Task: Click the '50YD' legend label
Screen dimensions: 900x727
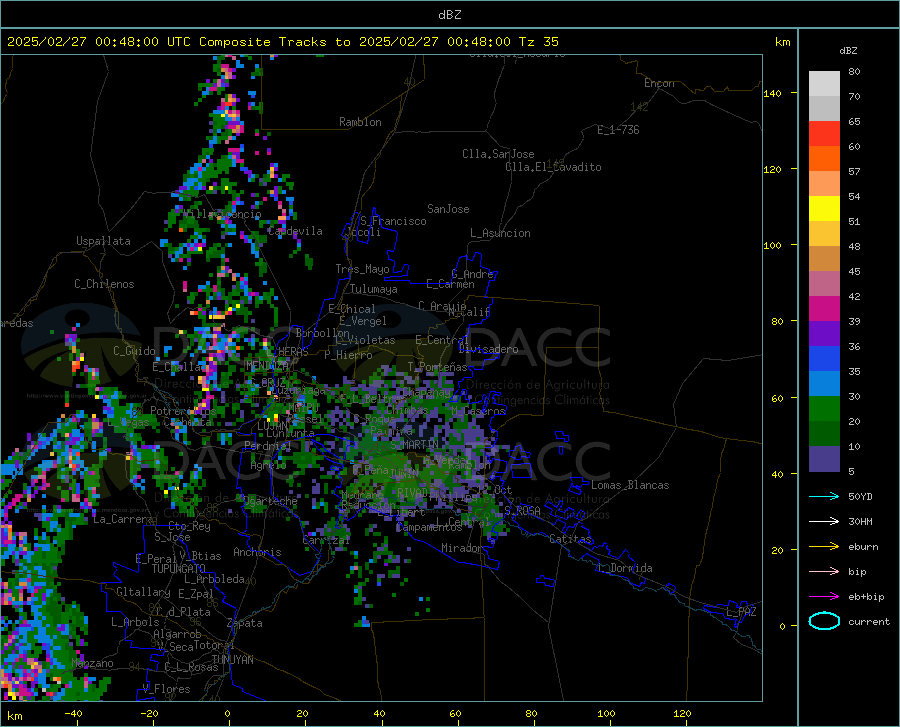Action: tap(860, 496)
